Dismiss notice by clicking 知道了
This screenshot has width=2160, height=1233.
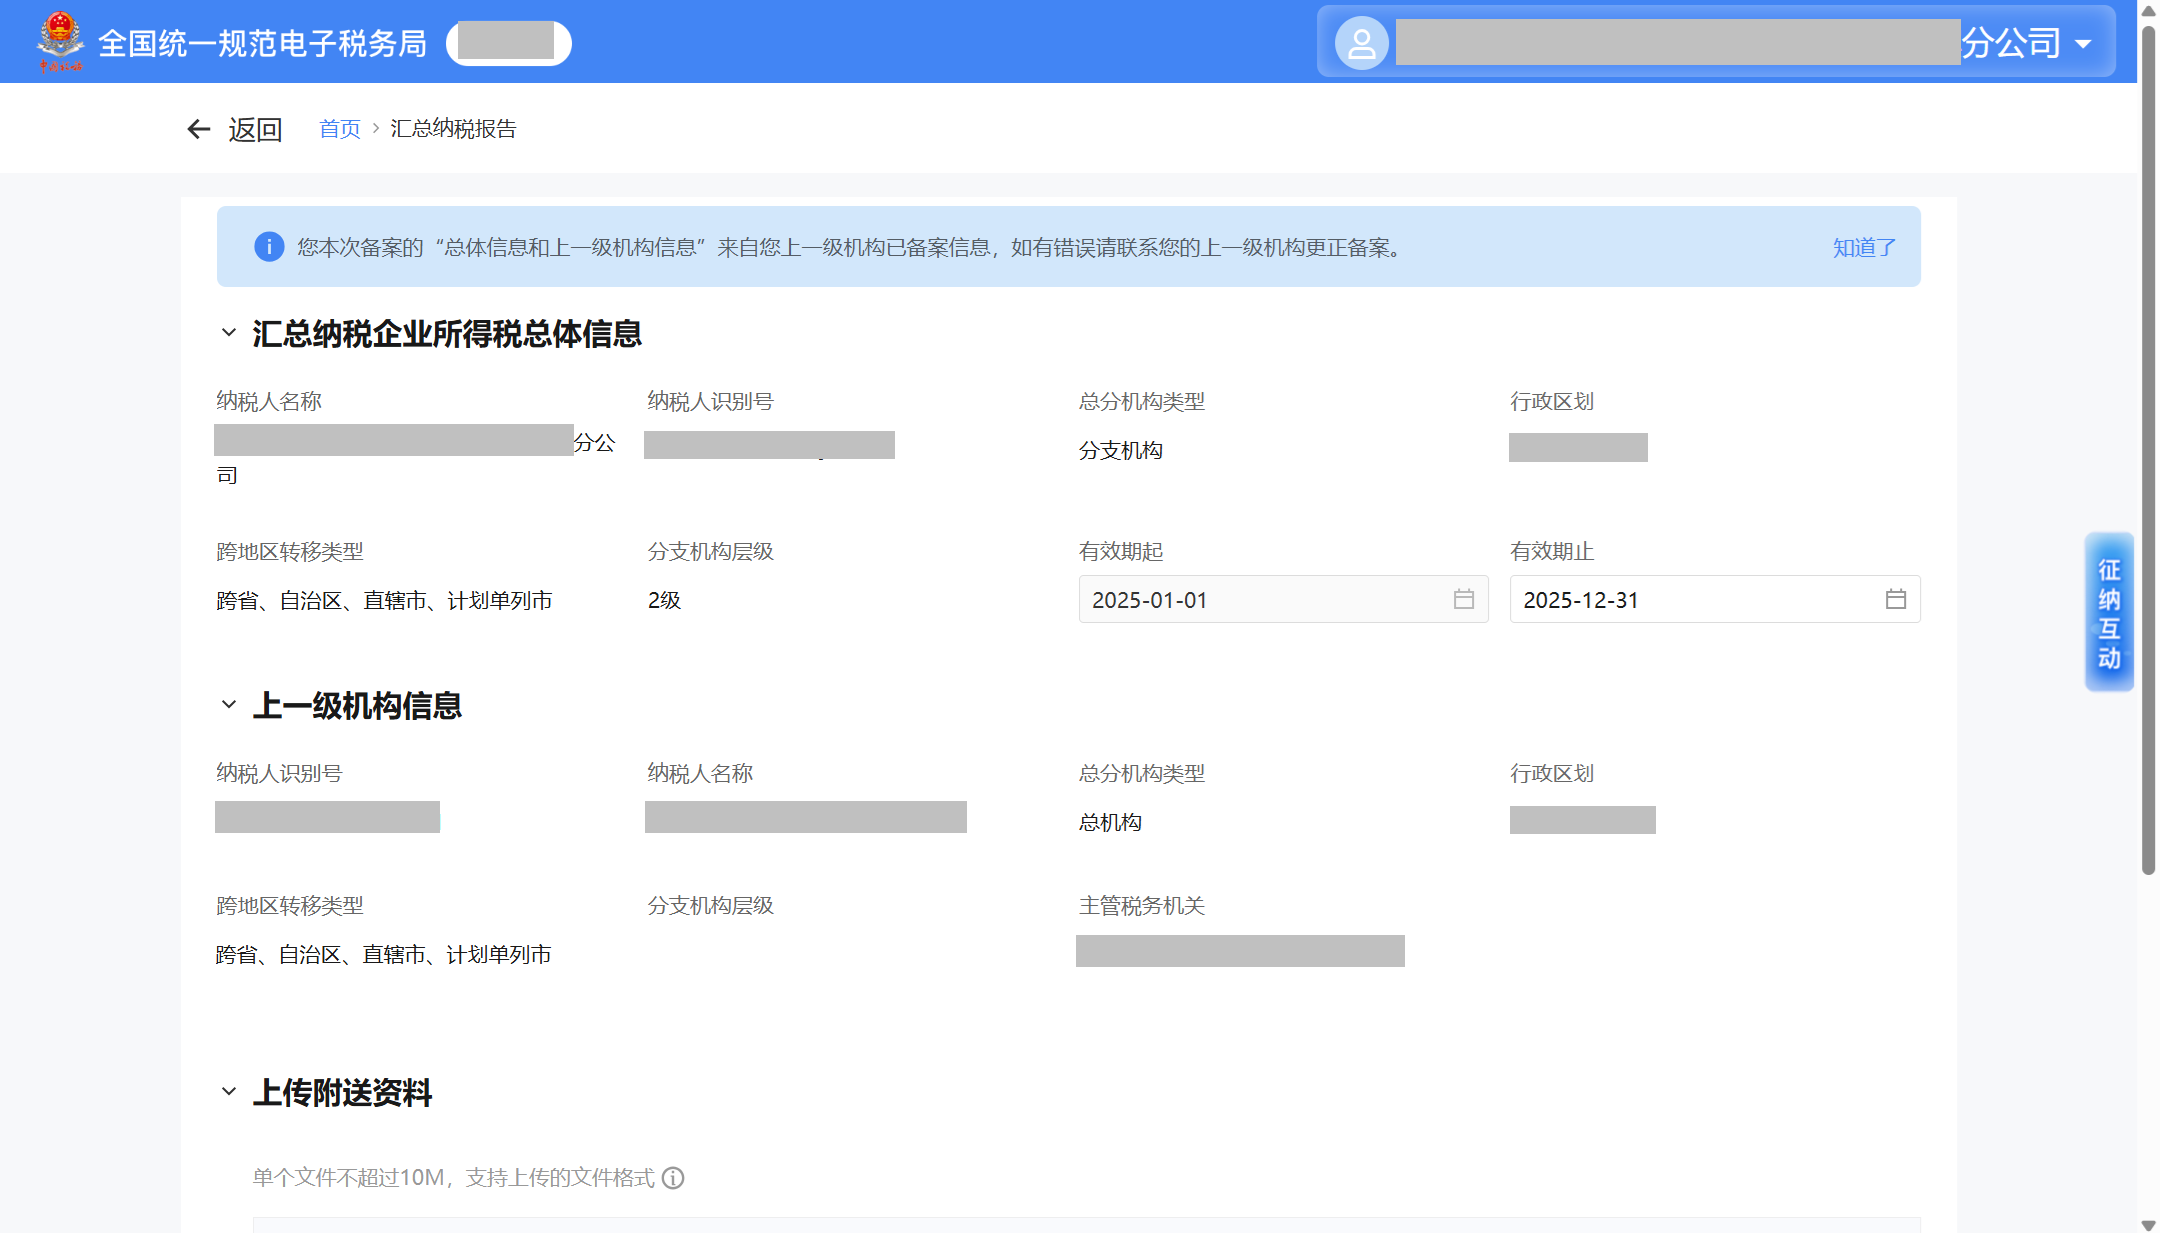(1863, 248)
